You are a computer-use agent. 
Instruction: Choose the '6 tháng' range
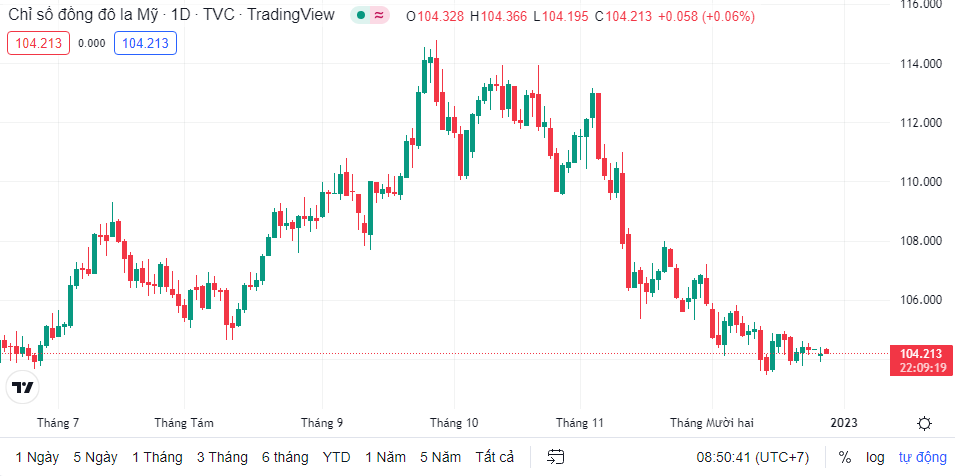(285, 457)
